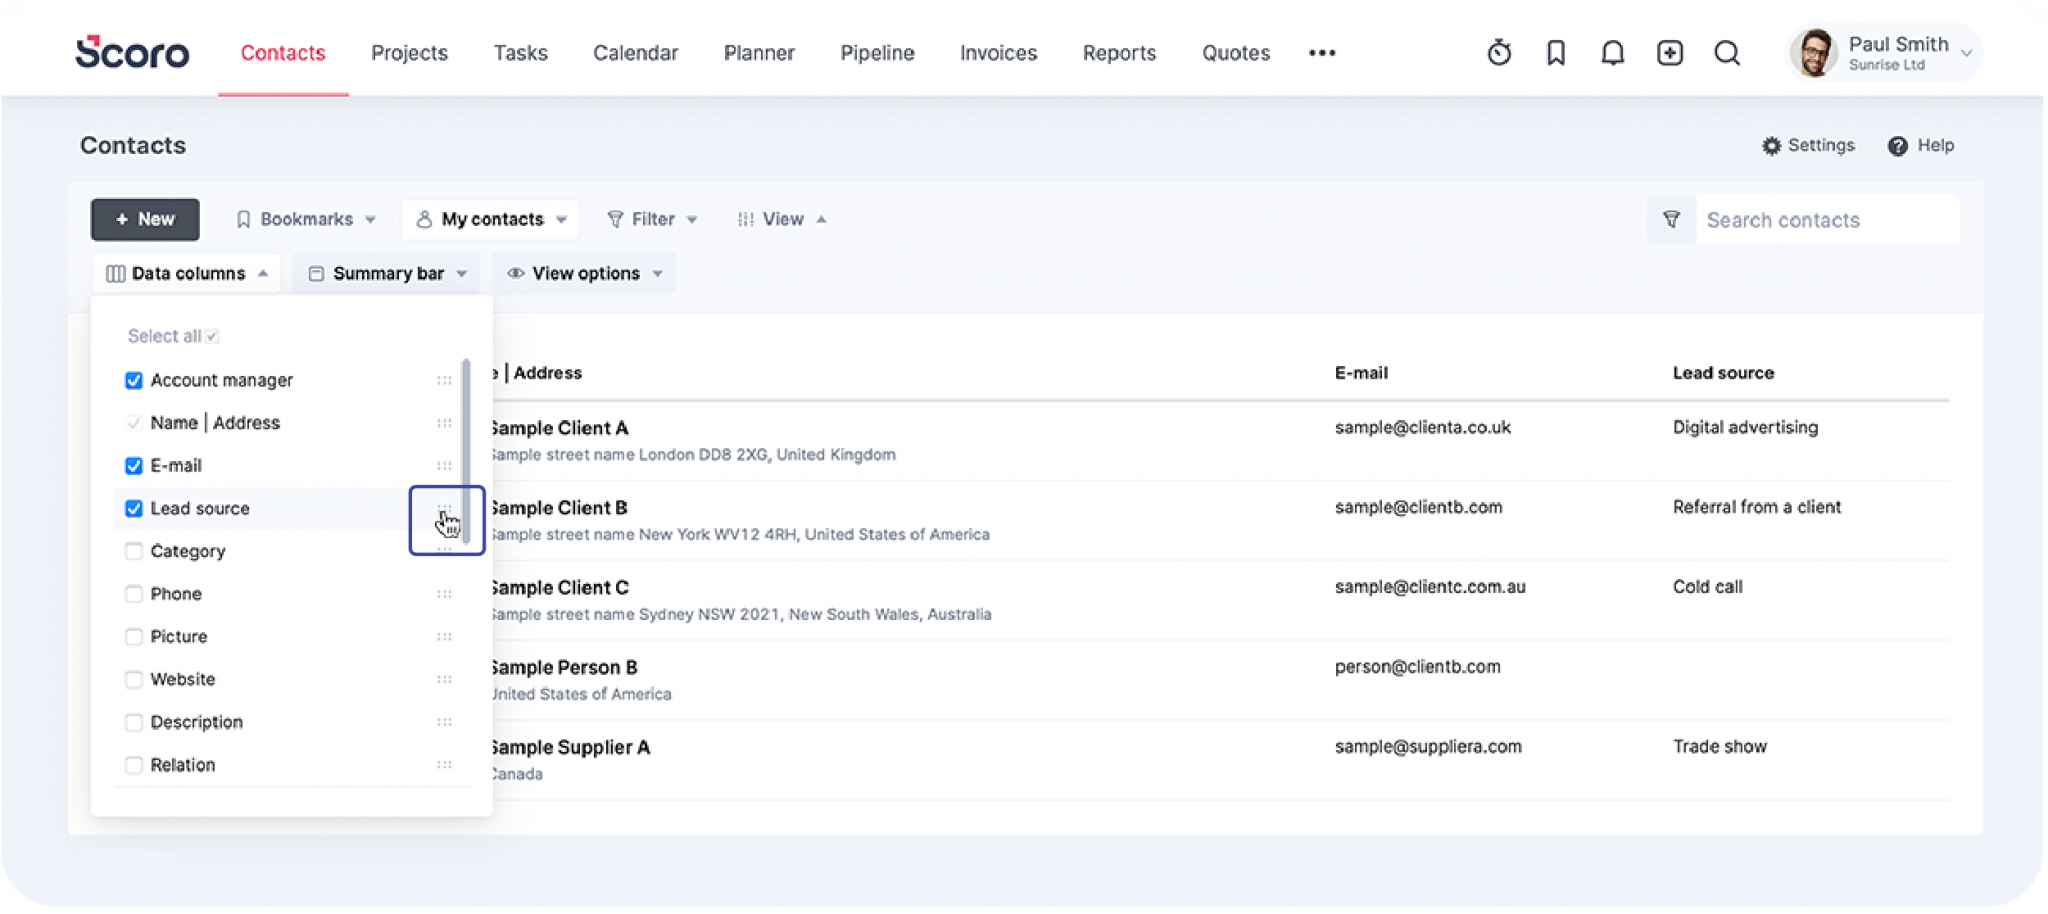
Task: Click the quick-add plus icon
Action: (1669, 53)
